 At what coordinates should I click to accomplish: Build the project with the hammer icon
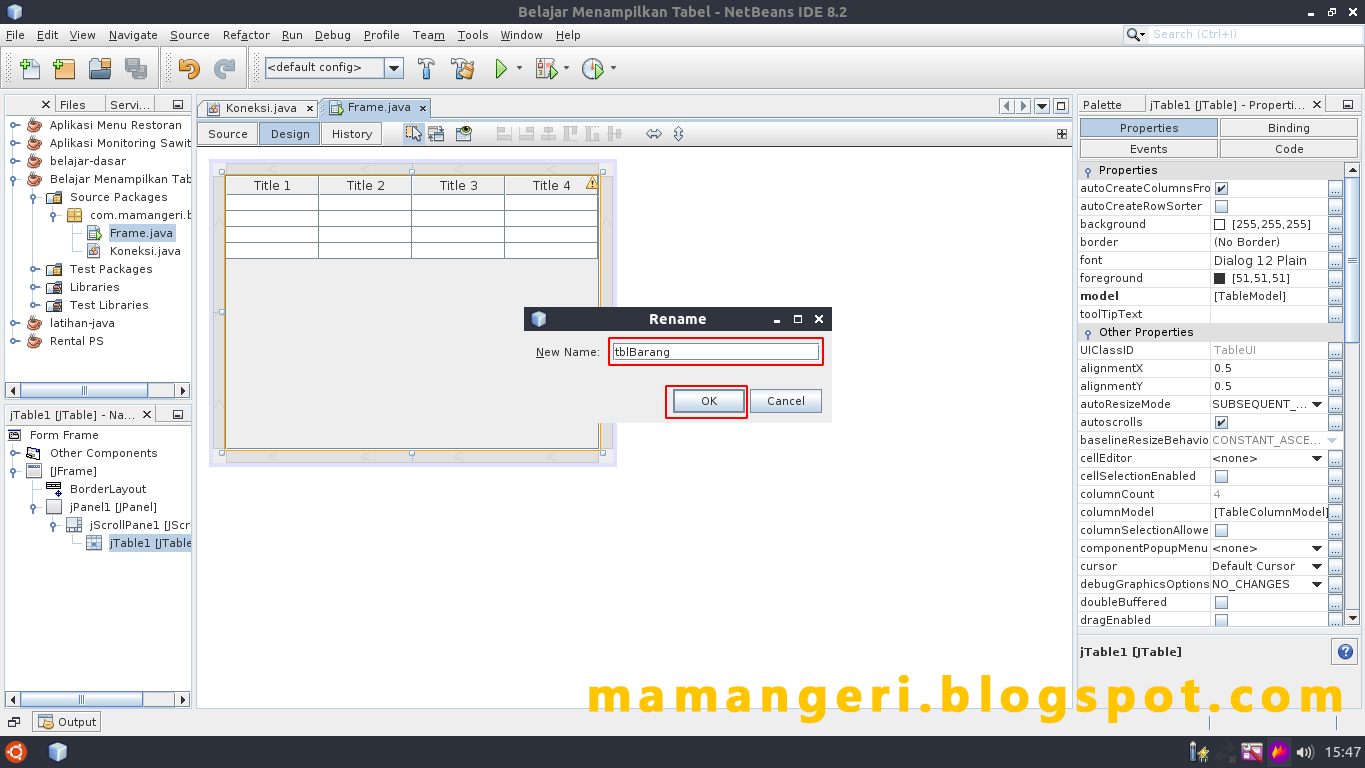point(426,68)
